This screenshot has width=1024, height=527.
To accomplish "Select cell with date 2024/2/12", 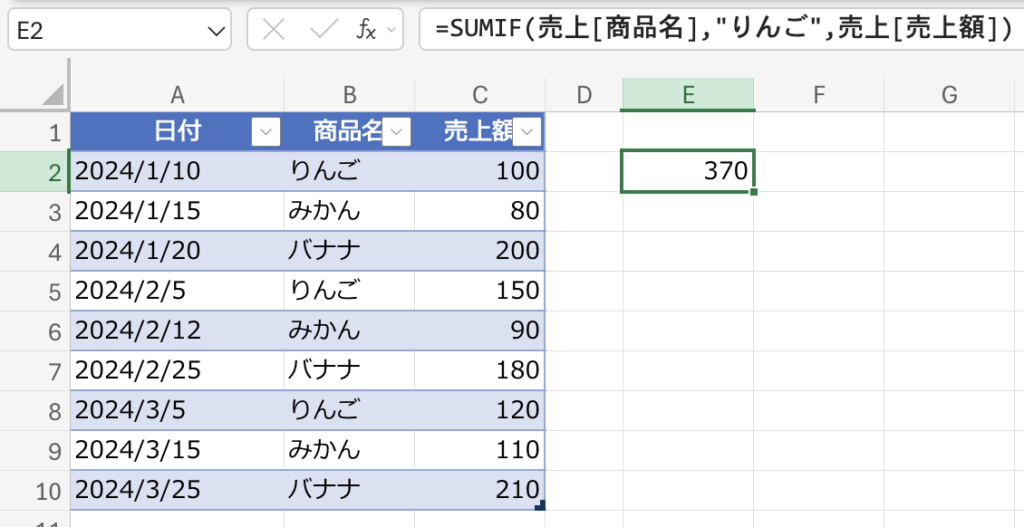I will (176, 331).
